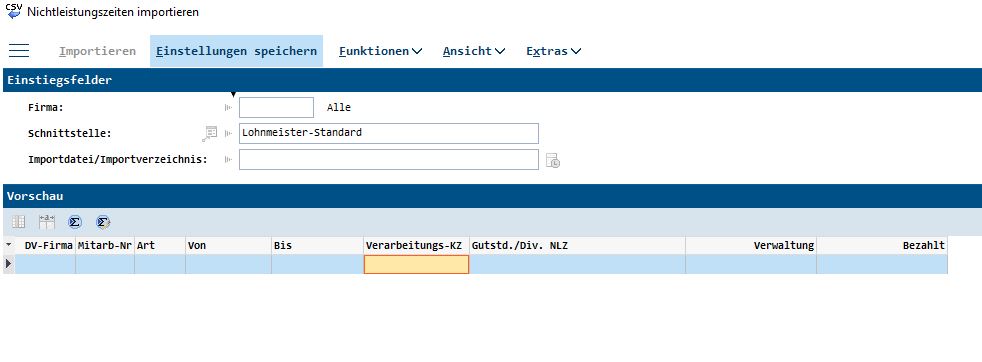Click the import file history icon

[552, 160]
